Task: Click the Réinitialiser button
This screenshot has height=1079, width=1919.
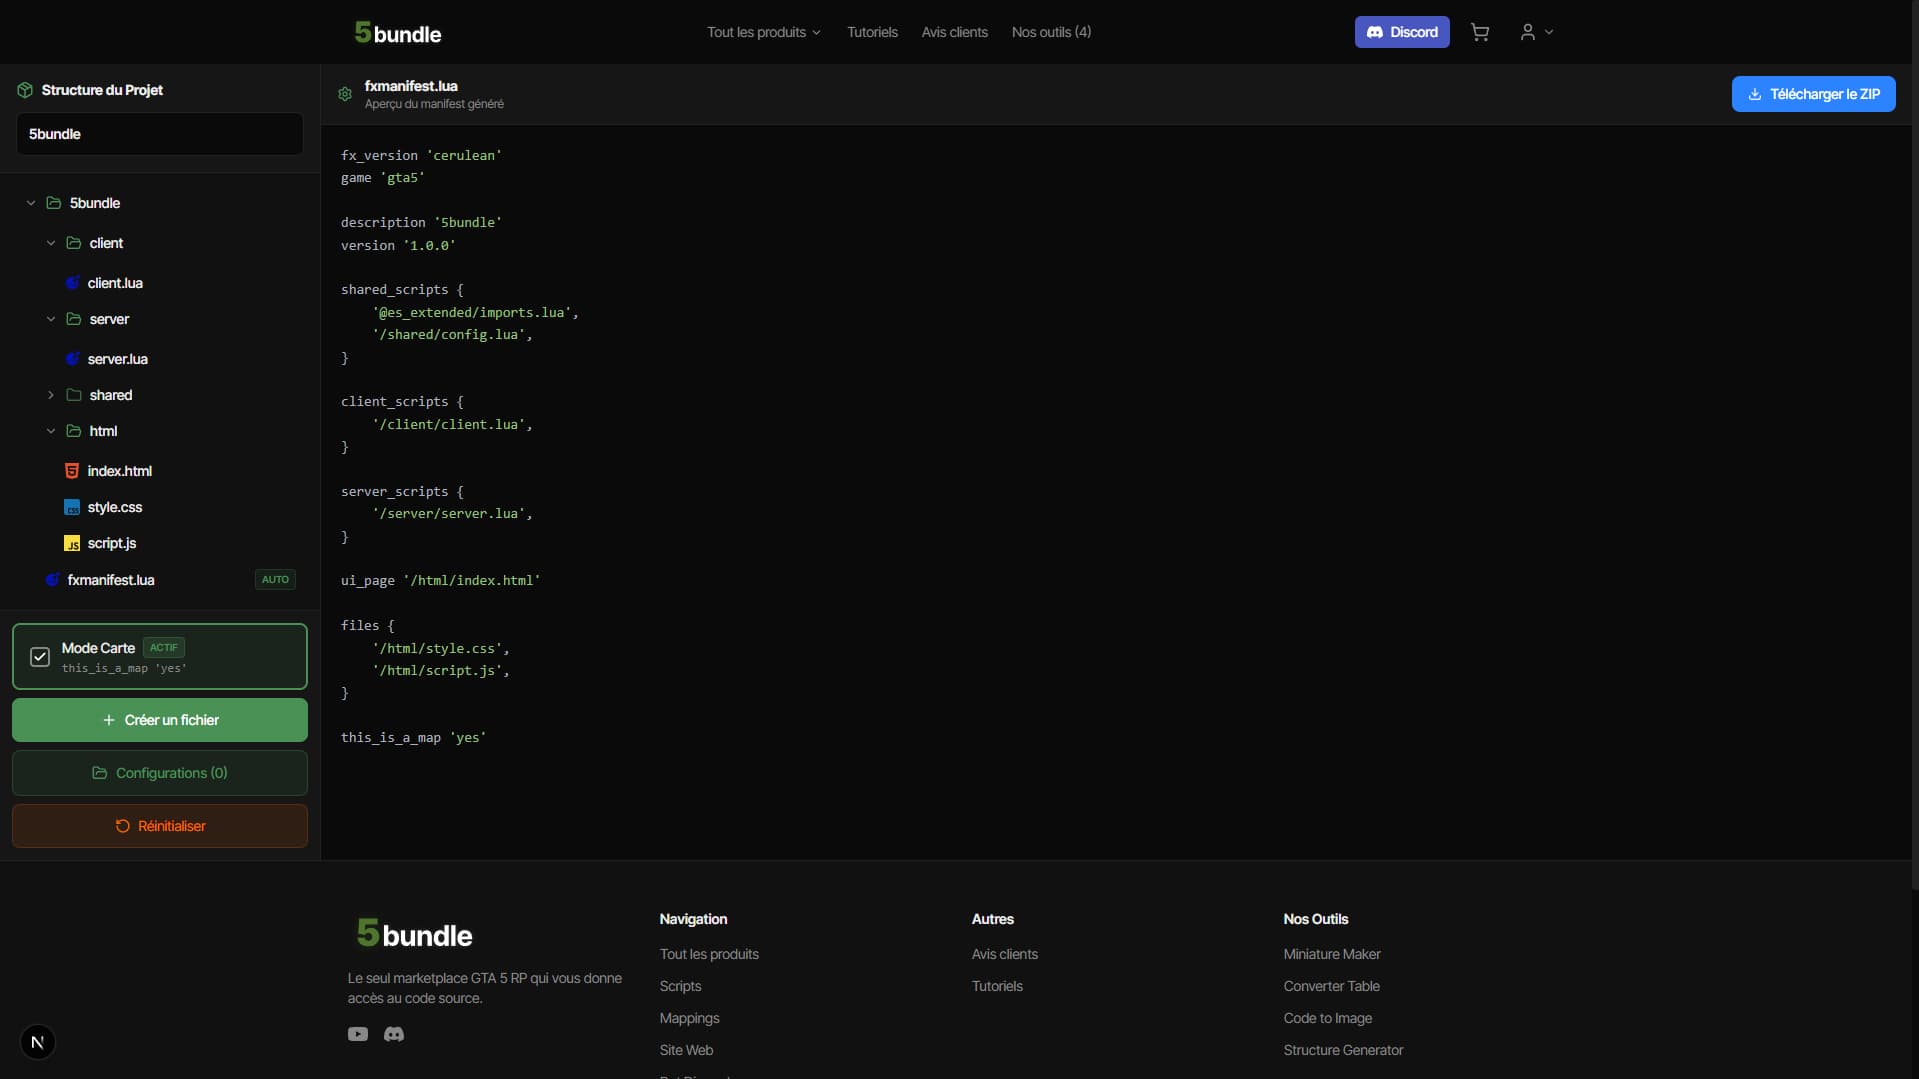Action: (x=160, y=826)
